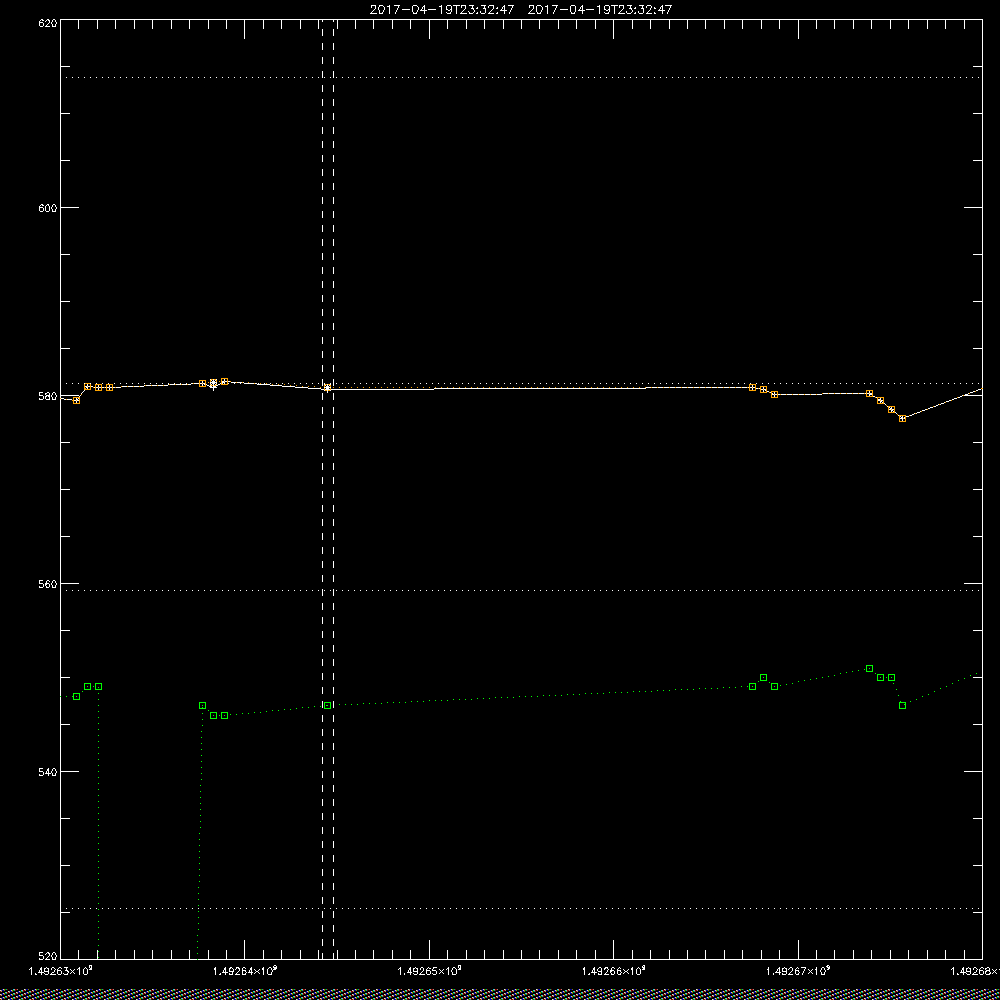Viewport: 1000px width, 1000px height.
Task: Click green marker atop the second dotted rise
Action: [x=202, y=705]
